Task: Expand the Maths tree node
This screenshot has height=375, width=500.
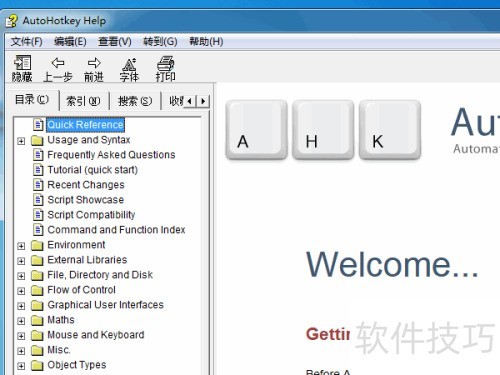Action: tap(21, 321)
